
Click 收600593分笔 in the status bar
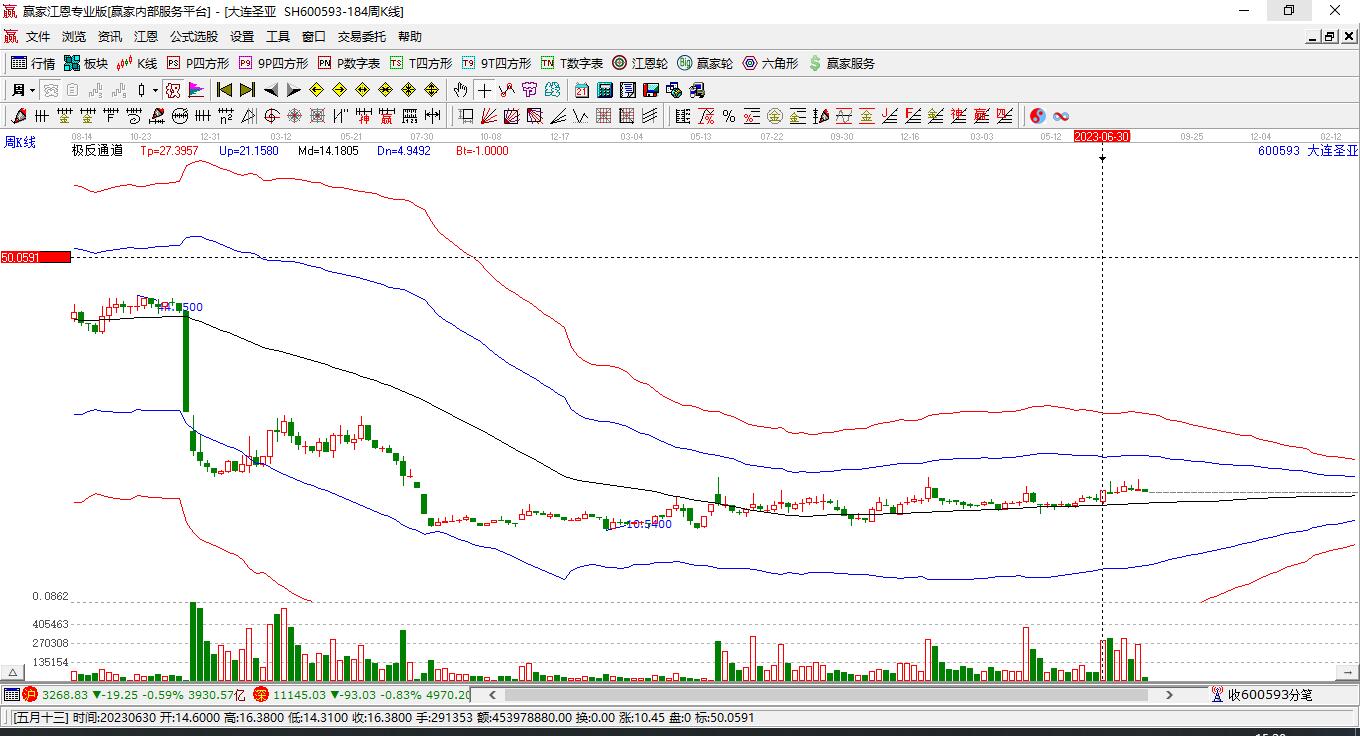[1270, 694]
